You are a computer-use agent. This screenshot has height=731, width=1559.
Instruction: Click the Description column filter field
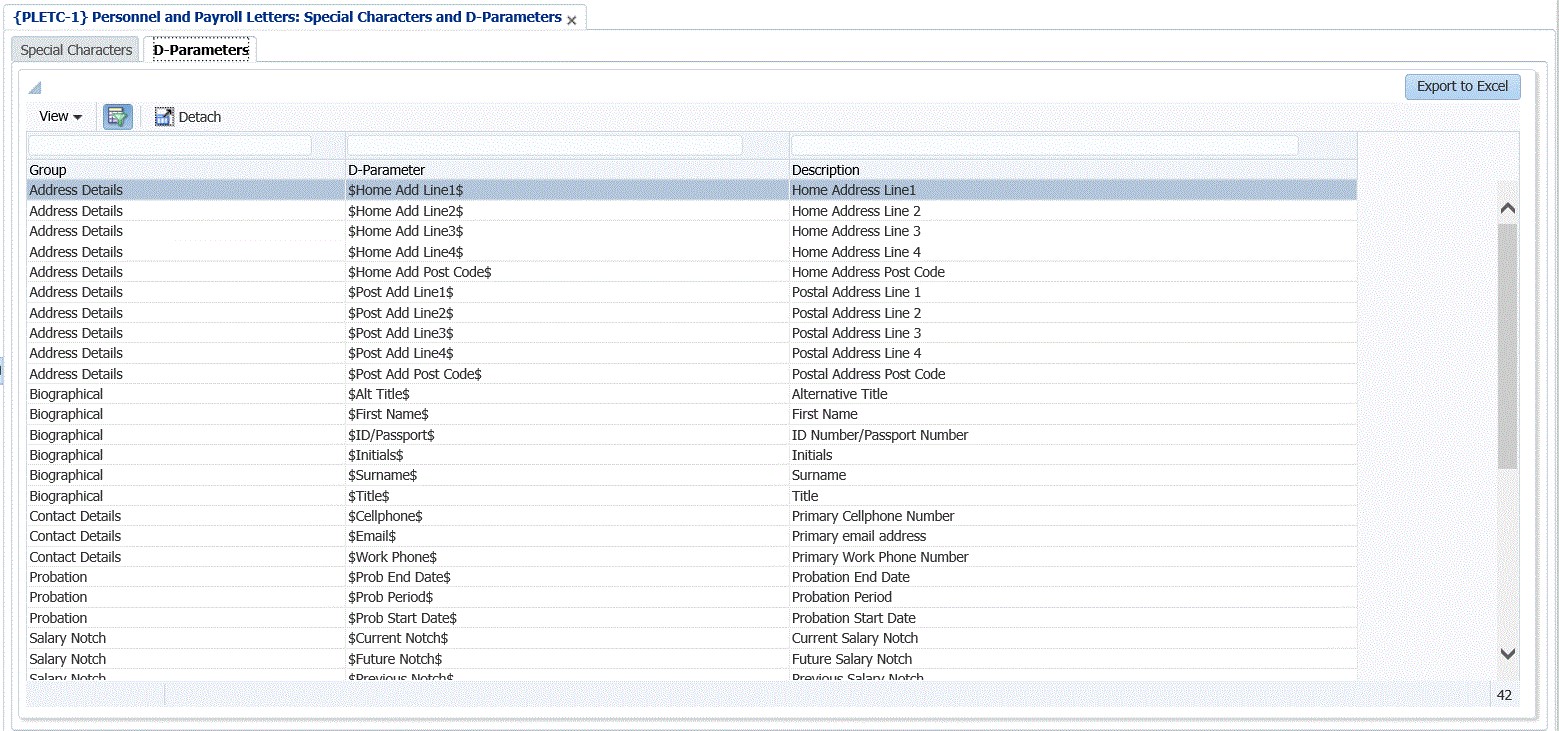(x=1044, y=146)
